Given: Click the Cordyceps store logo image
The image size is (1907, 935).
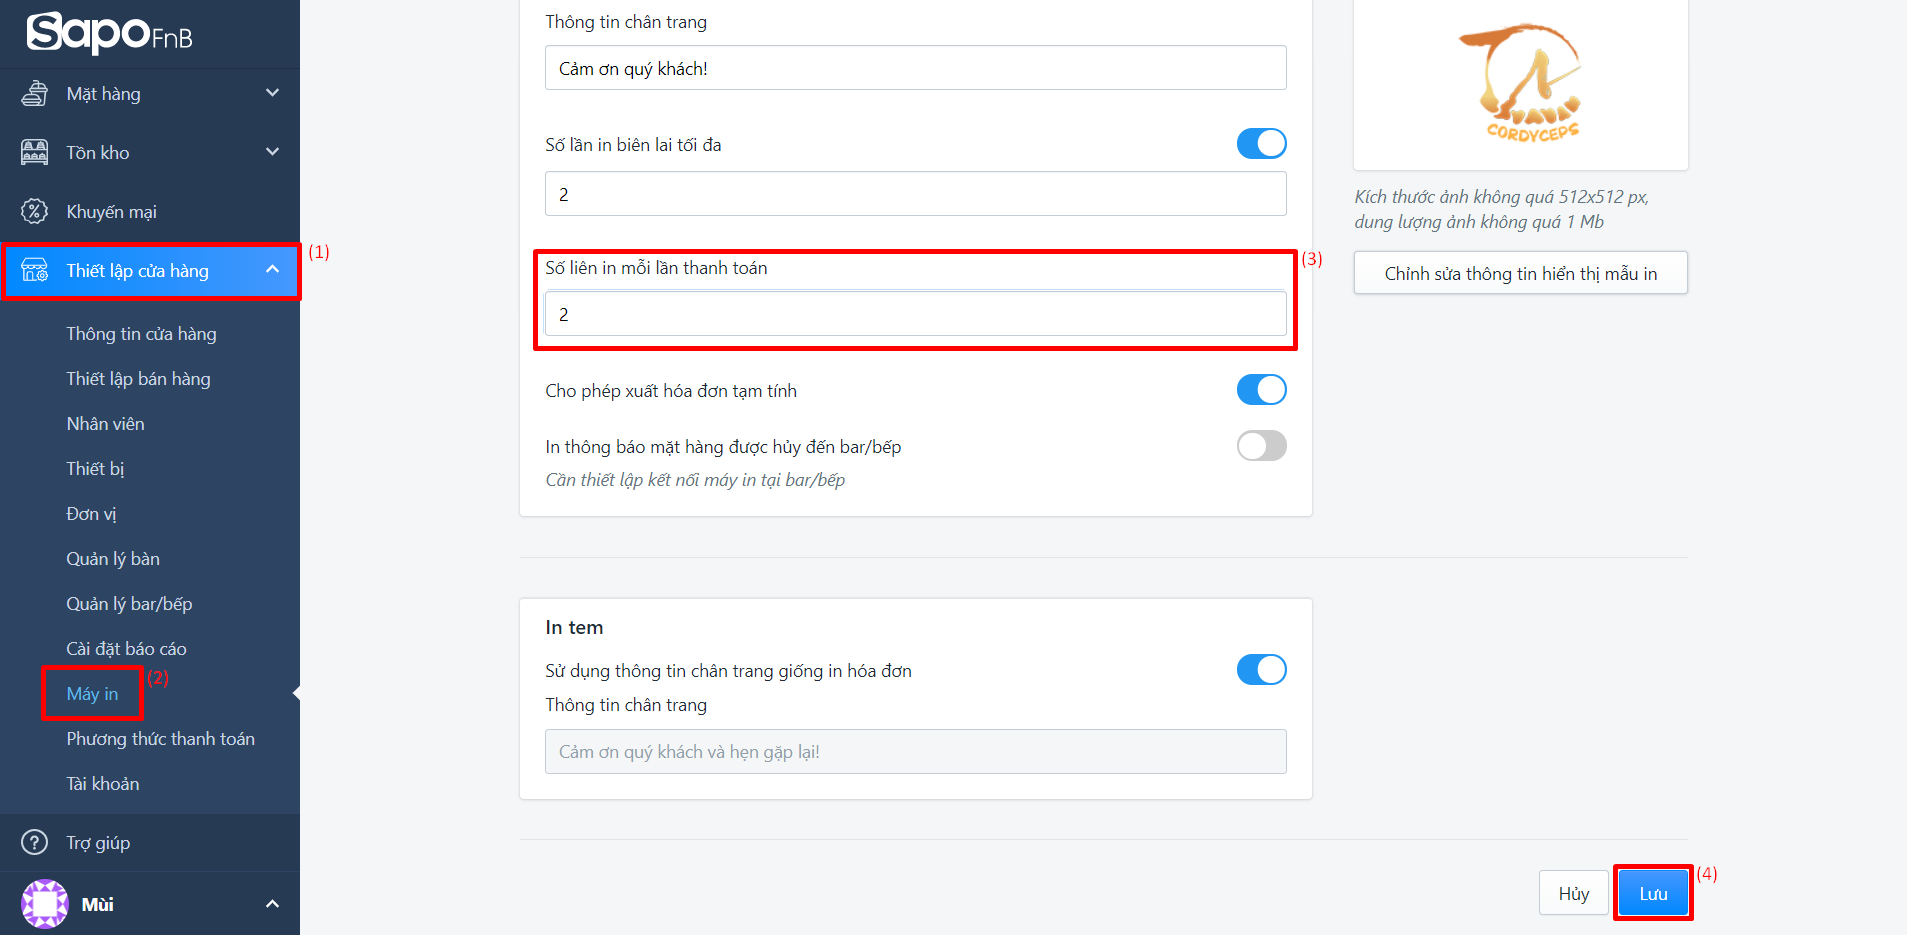Looking at the screenshot, I should pos(1520,84).
